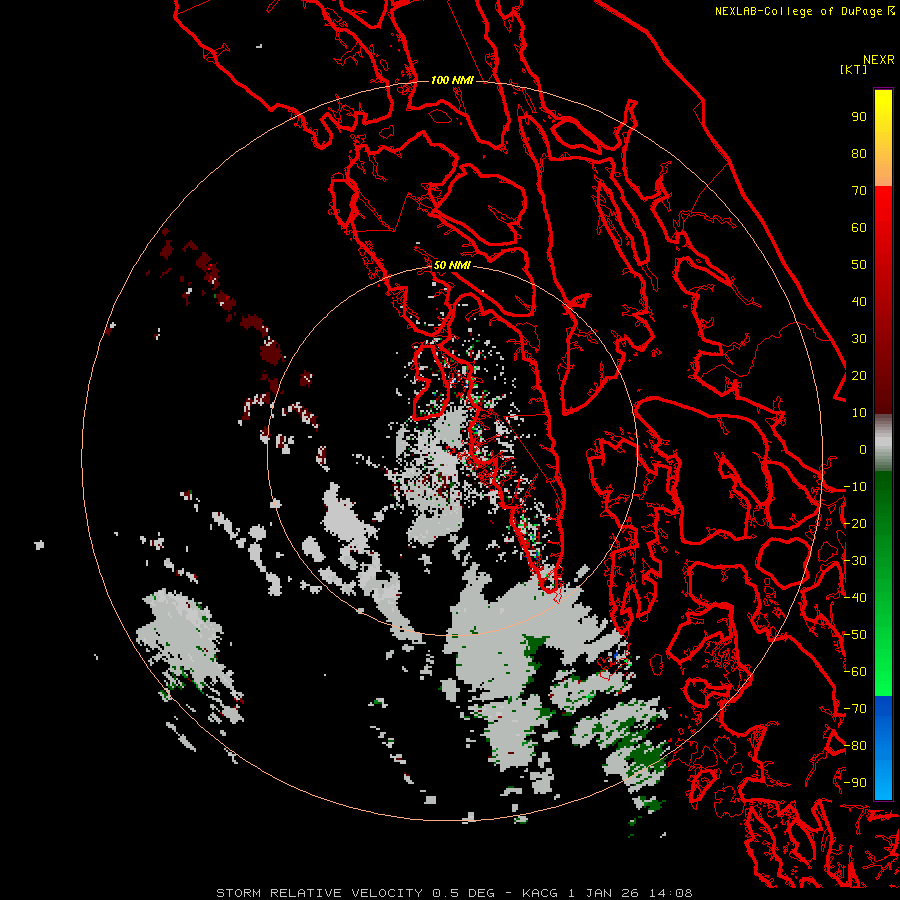Click the KACG radar site identifier
The width and height of the screenshot is (900, 900).
[x=540, y=893]
